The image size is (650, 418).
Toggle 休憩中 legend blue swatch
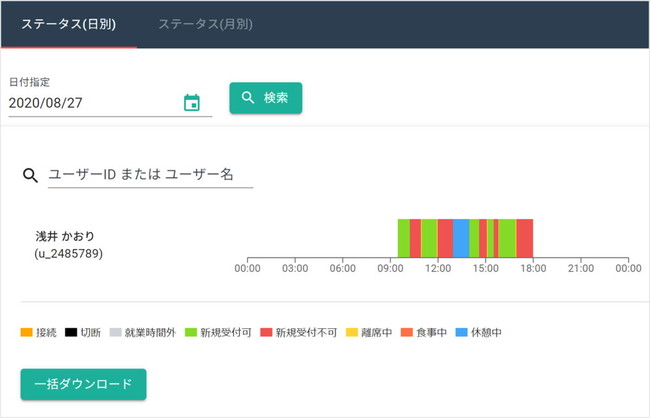pos(461,332)
